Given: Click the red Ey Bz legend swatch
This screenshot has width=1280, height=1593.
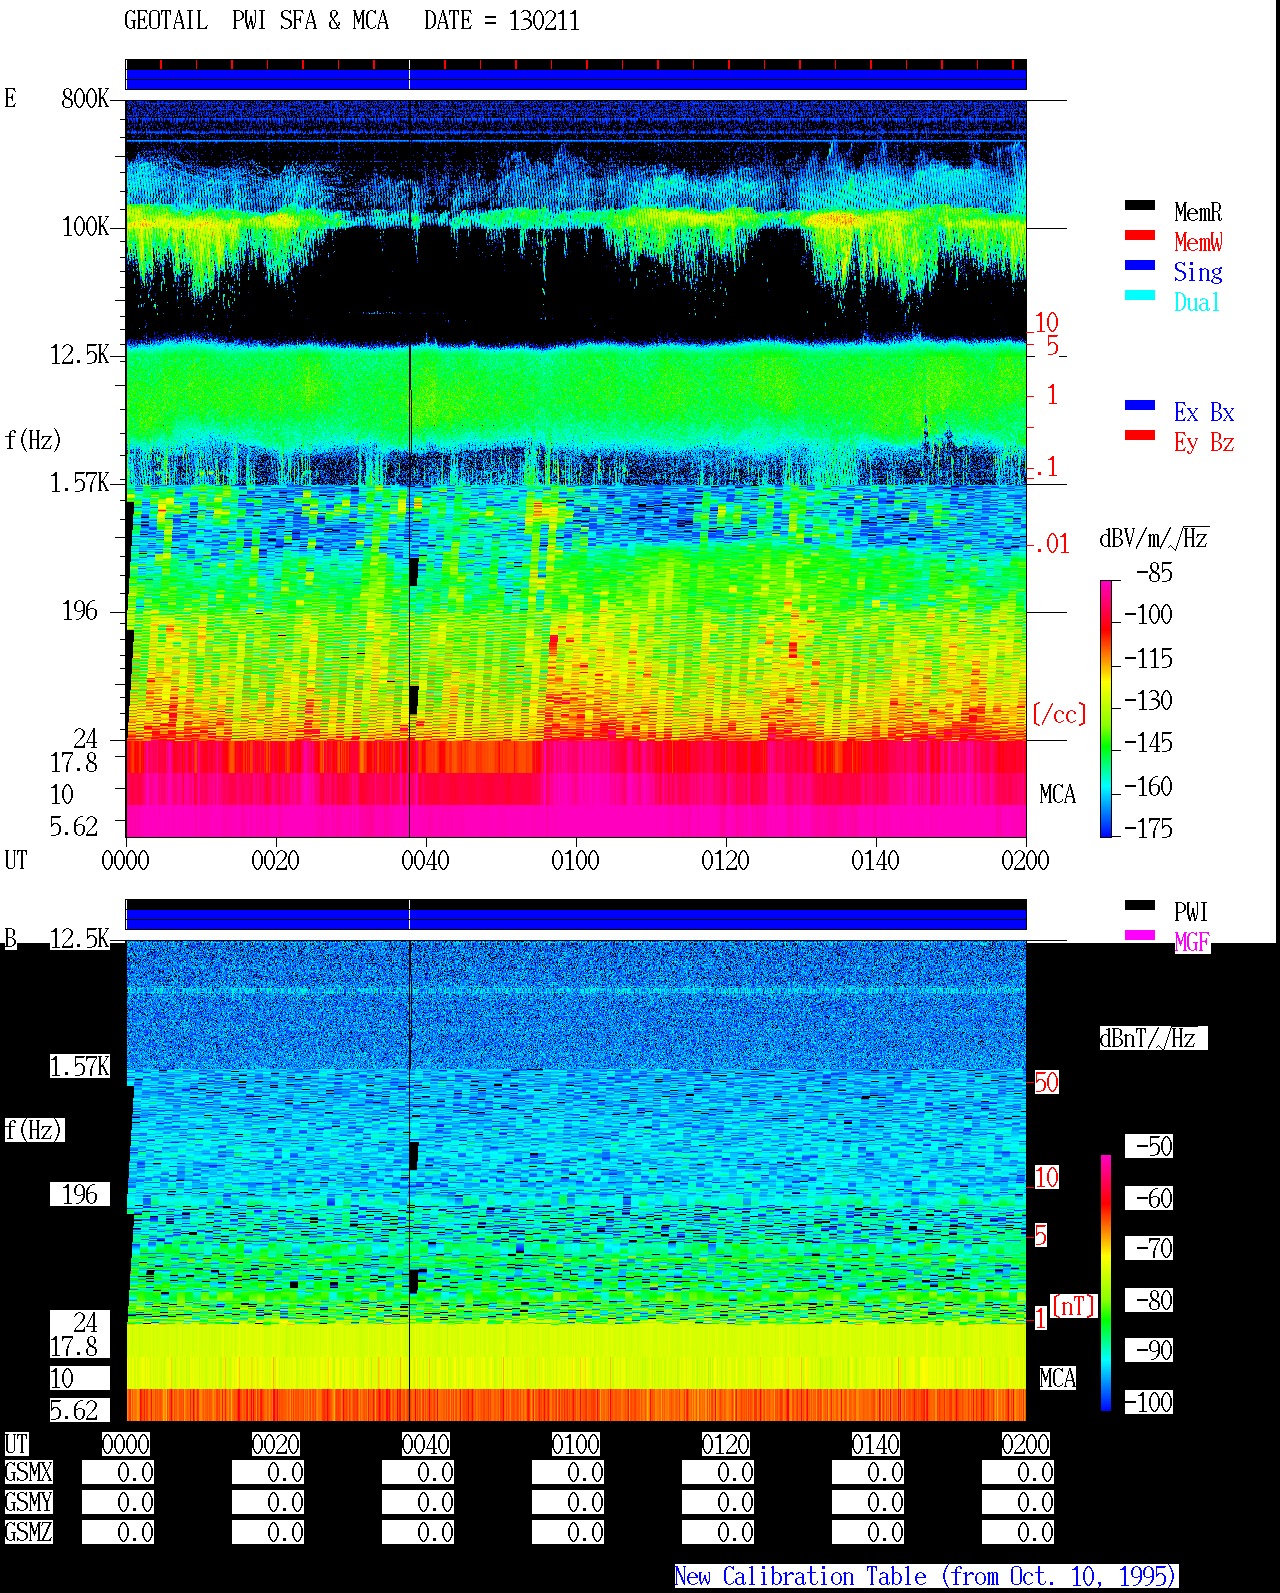Looking at the screenshot, I should 1140,436.
